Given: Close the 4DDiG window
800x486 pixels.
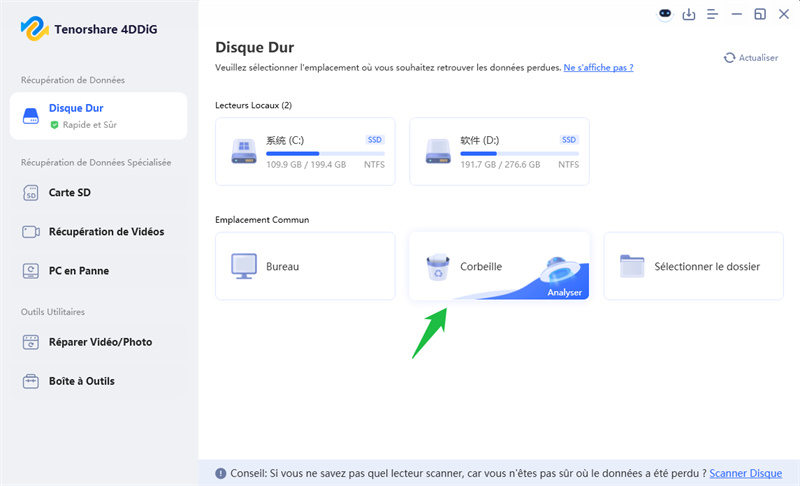Looking at the screenshot, I should point(784,14).
